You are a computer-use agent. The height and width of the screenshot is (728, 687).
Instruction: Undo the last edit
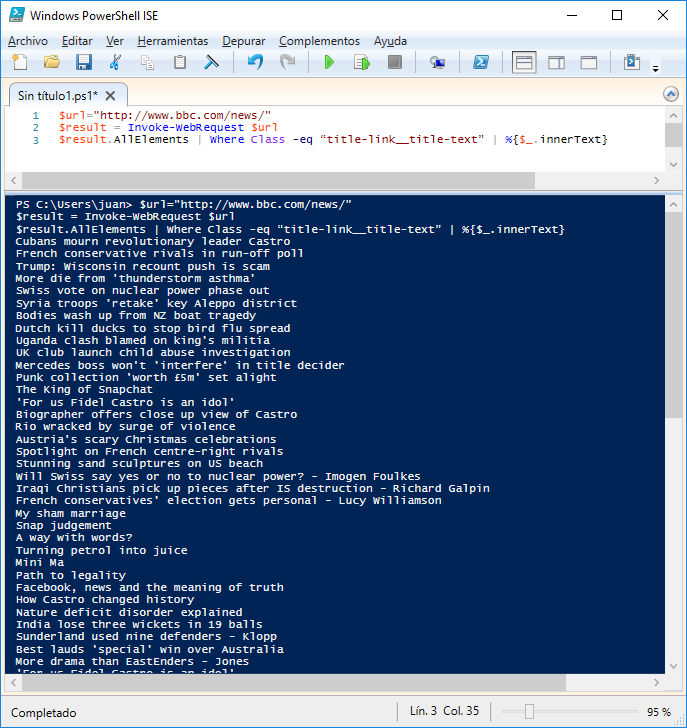click(x=255, y=63)
